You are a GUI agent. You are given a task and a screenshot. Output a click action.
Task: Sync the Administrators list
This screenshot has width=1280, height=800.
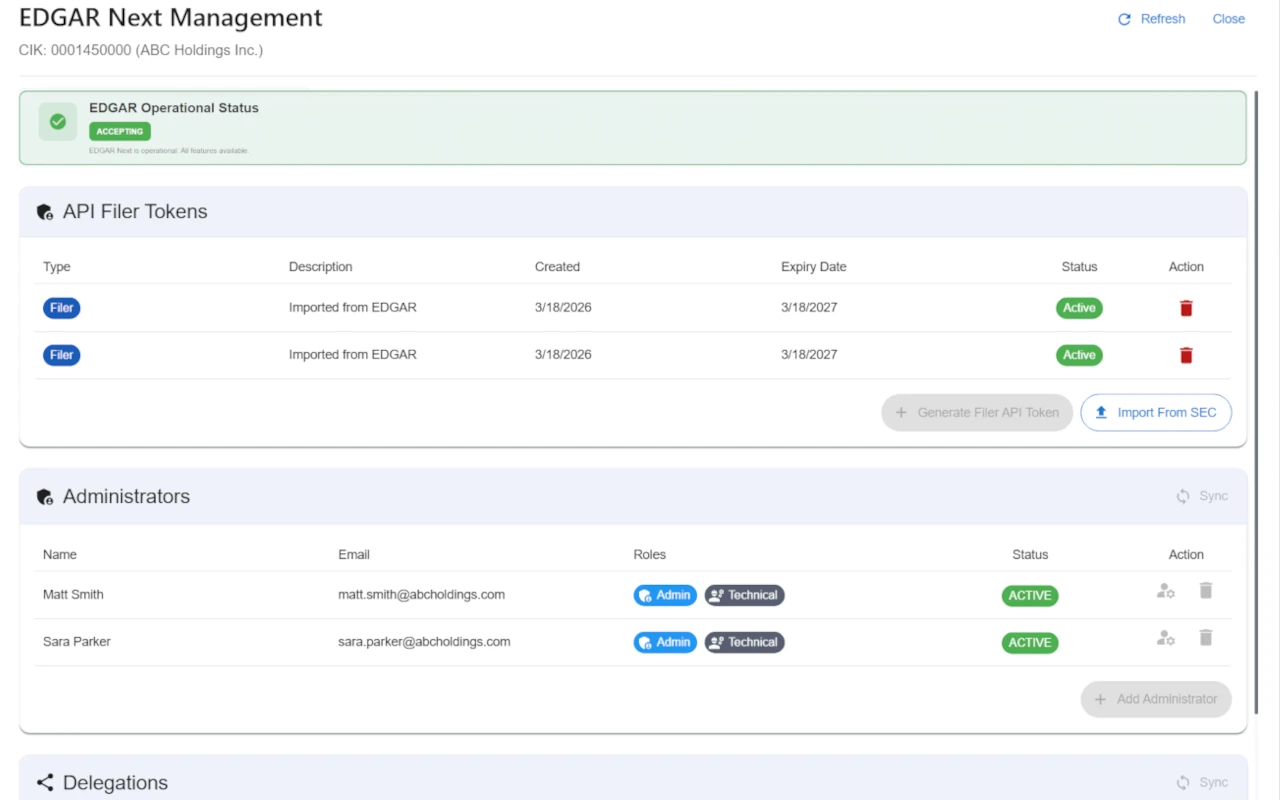(1202, 496)
